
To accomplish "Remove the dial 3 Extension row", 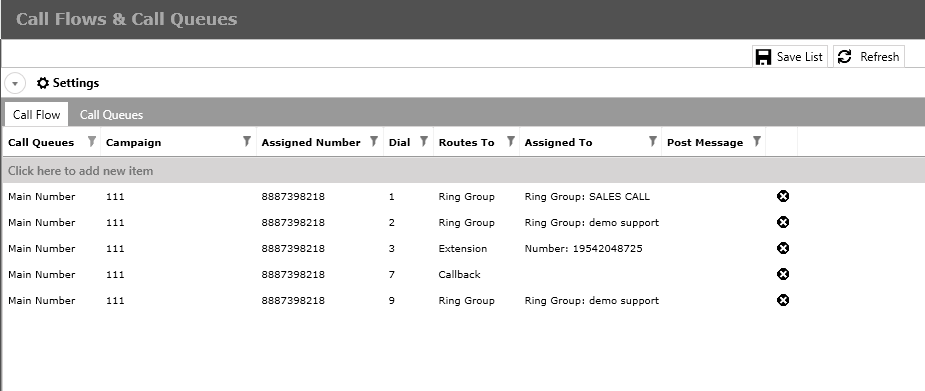I will pos(783,248).
